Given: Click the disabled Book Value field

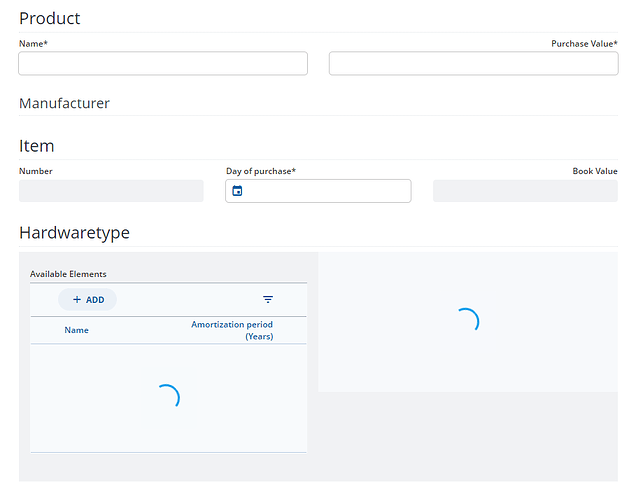Looking at the screenshot, I should (x=525, y=191).
